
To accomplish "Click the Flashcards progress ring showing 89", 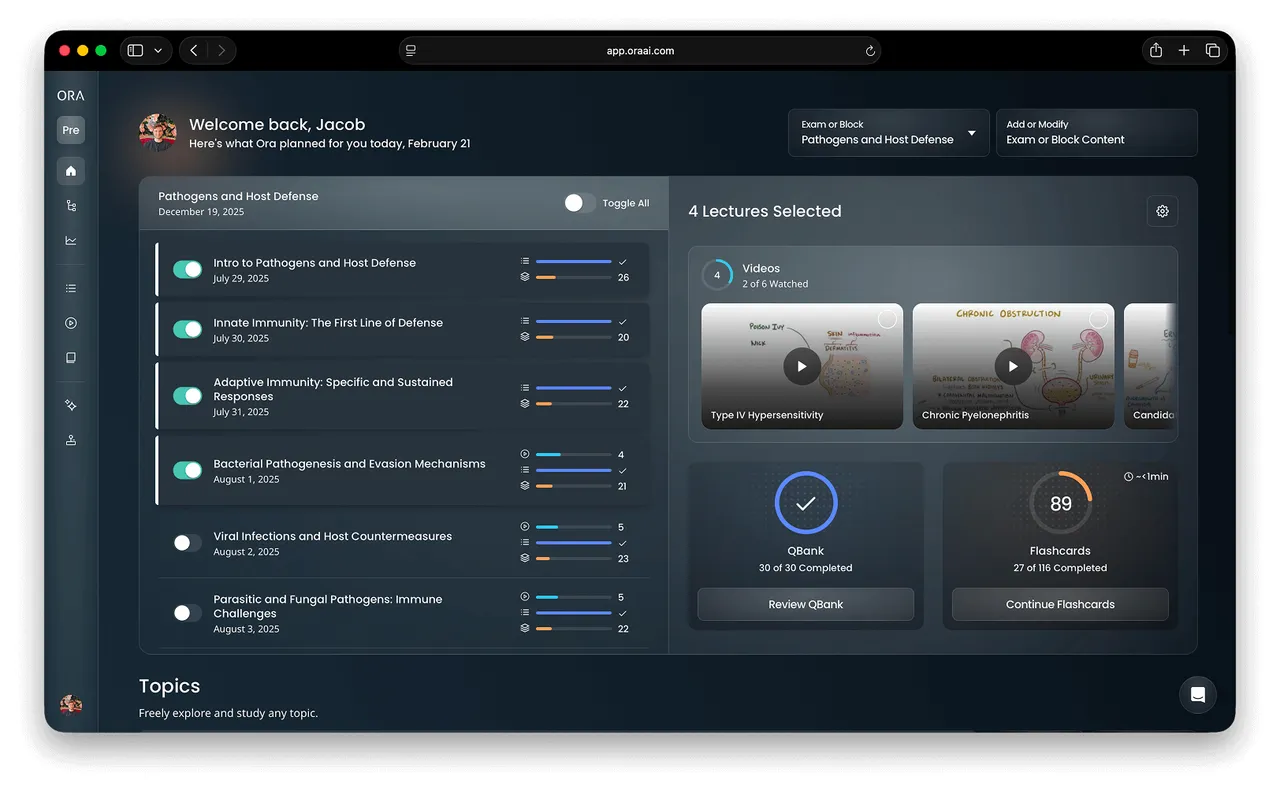I will [1061, 503].
